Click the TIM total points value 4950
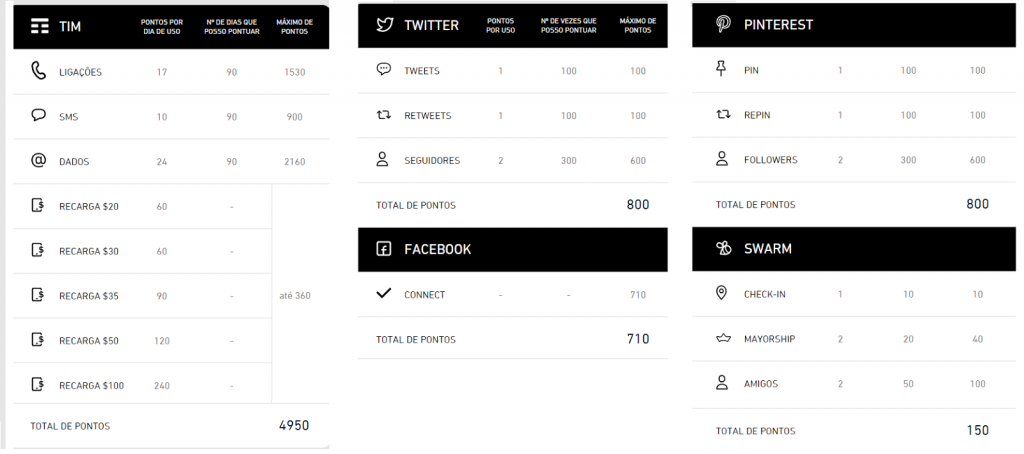 294,425
